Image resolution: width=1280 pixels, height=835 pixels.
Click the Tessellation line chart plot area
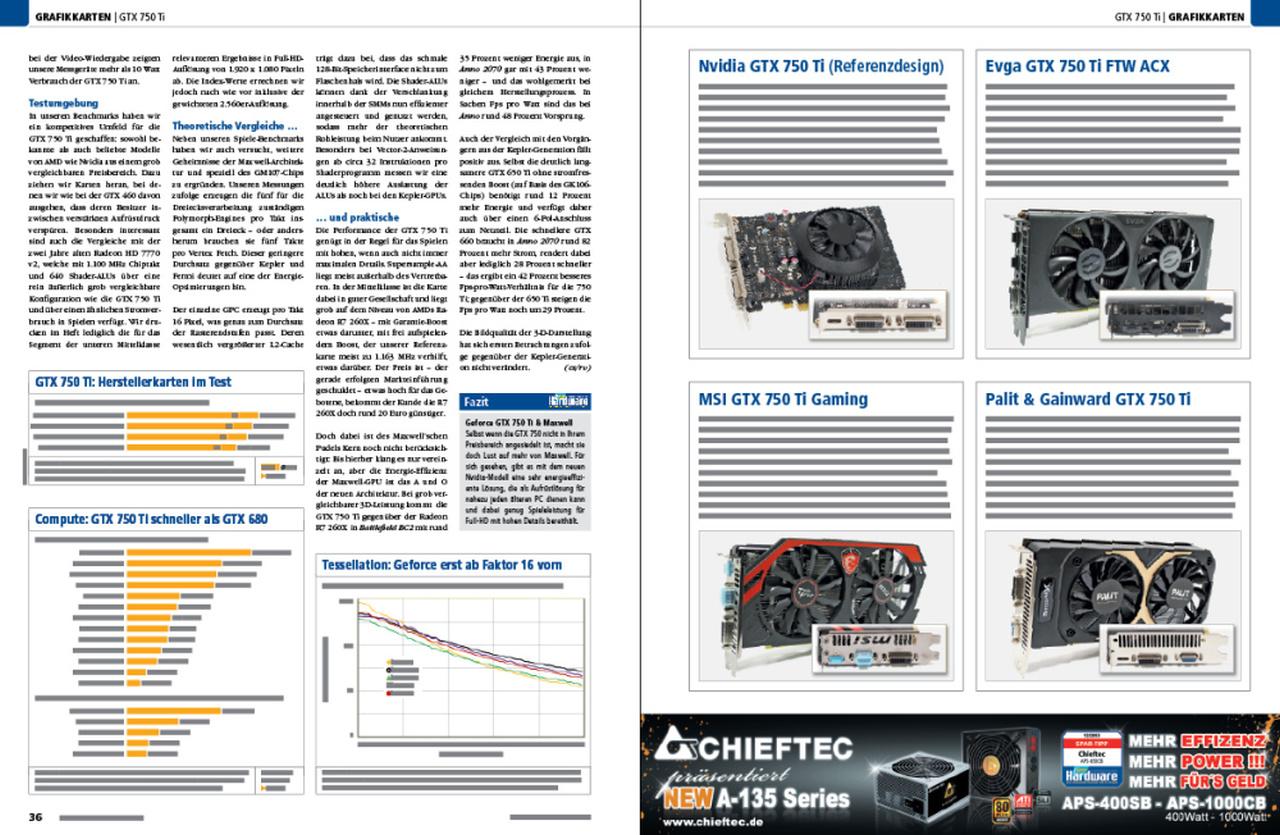tap(471, 668)
